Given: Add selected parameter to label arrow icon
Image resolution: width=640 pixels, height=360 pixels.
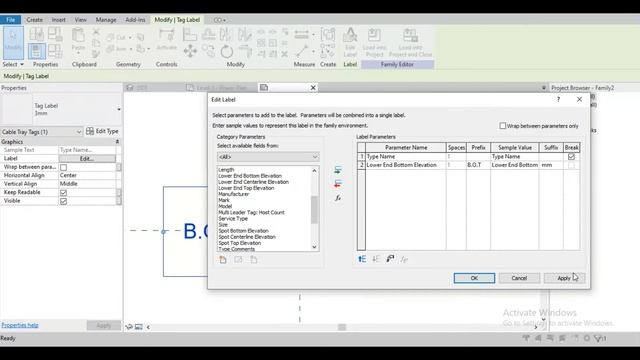Looking at the screenshot, I should click(x=338, y=170).
